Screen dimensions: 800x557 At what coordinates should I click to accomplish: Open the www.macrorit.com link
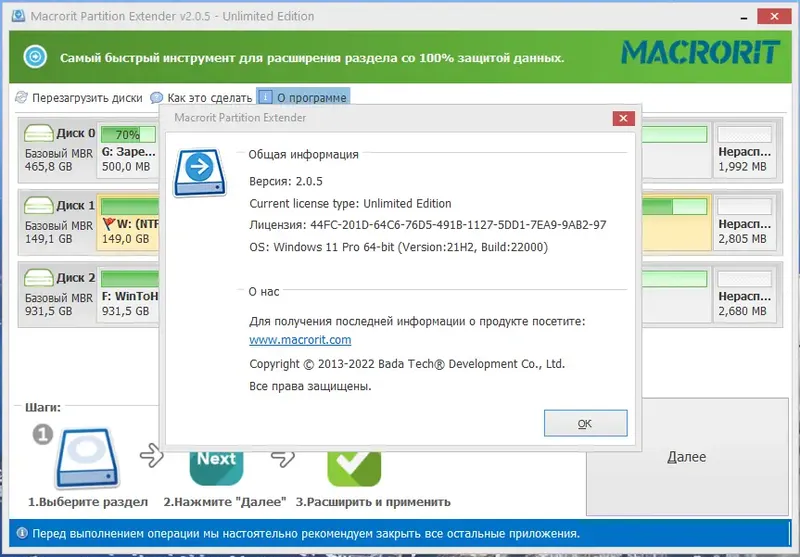pos(300,340)
